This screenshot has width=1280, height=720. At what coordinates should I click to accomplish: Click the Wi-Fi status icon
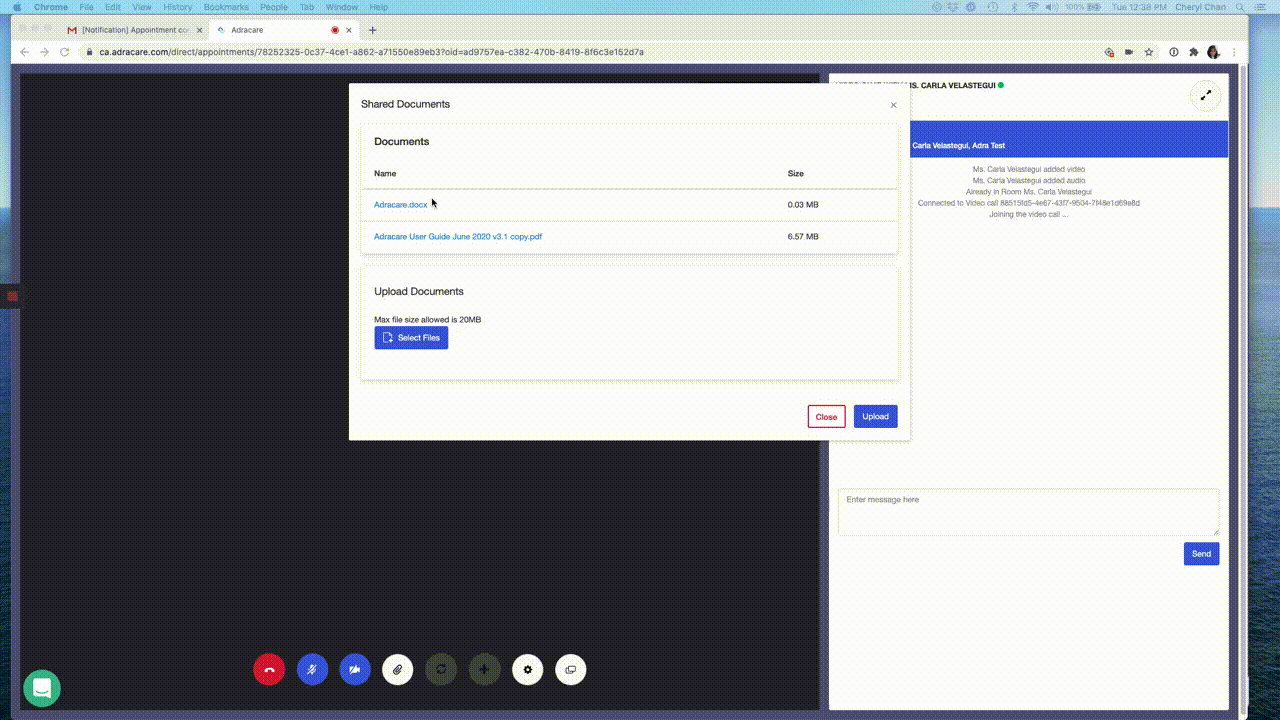(x=1033, y=7)
